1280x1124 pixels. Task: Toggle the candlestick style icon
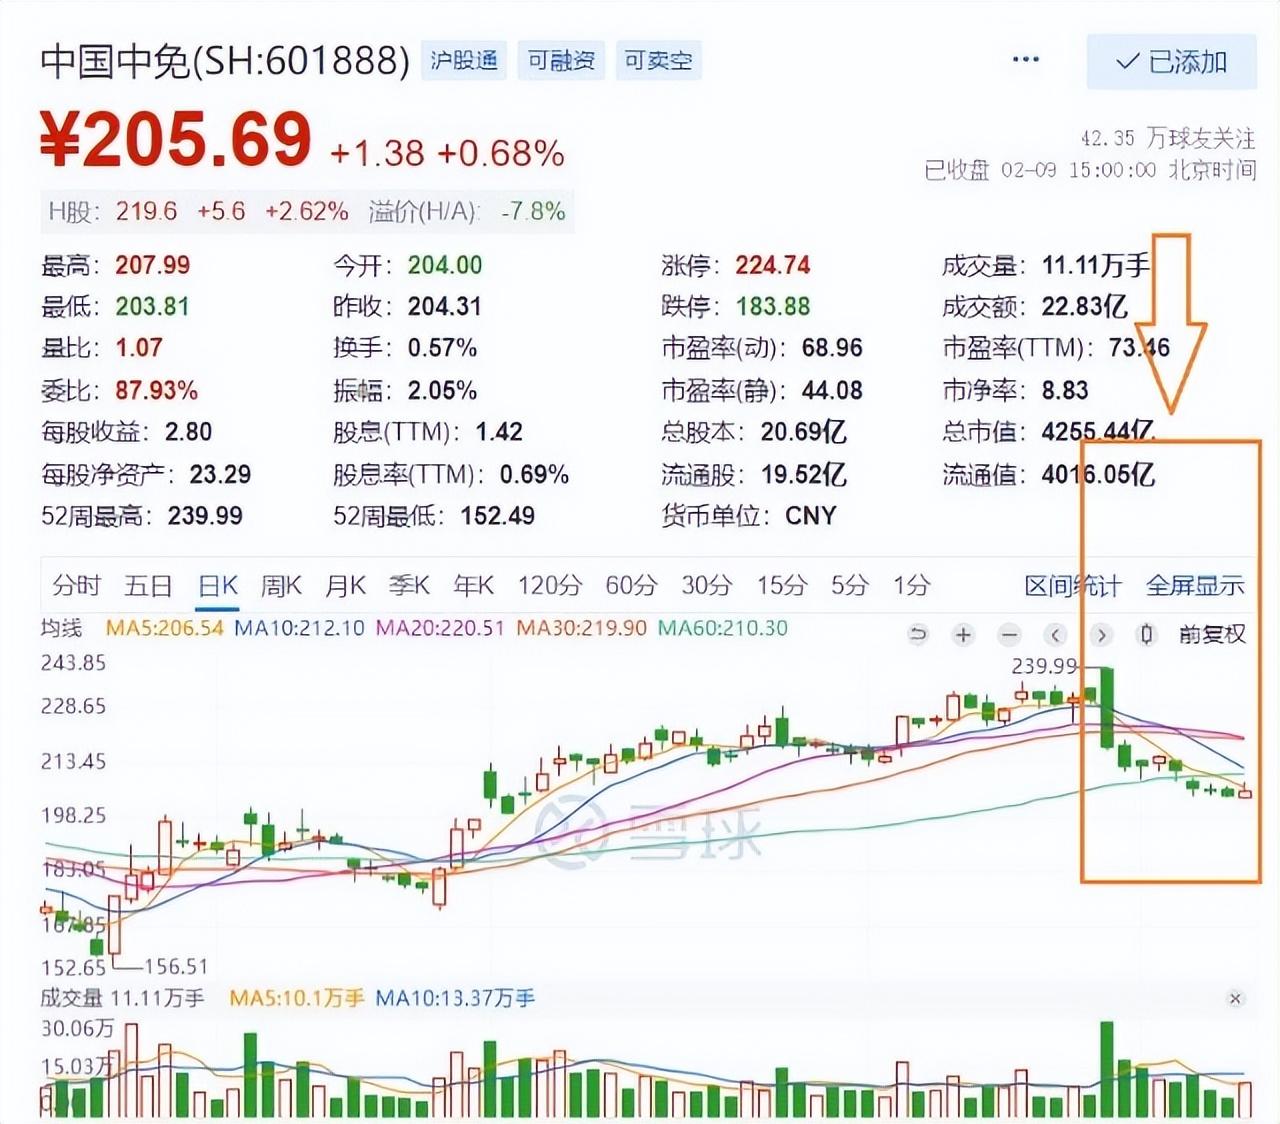pos(1147,634)
